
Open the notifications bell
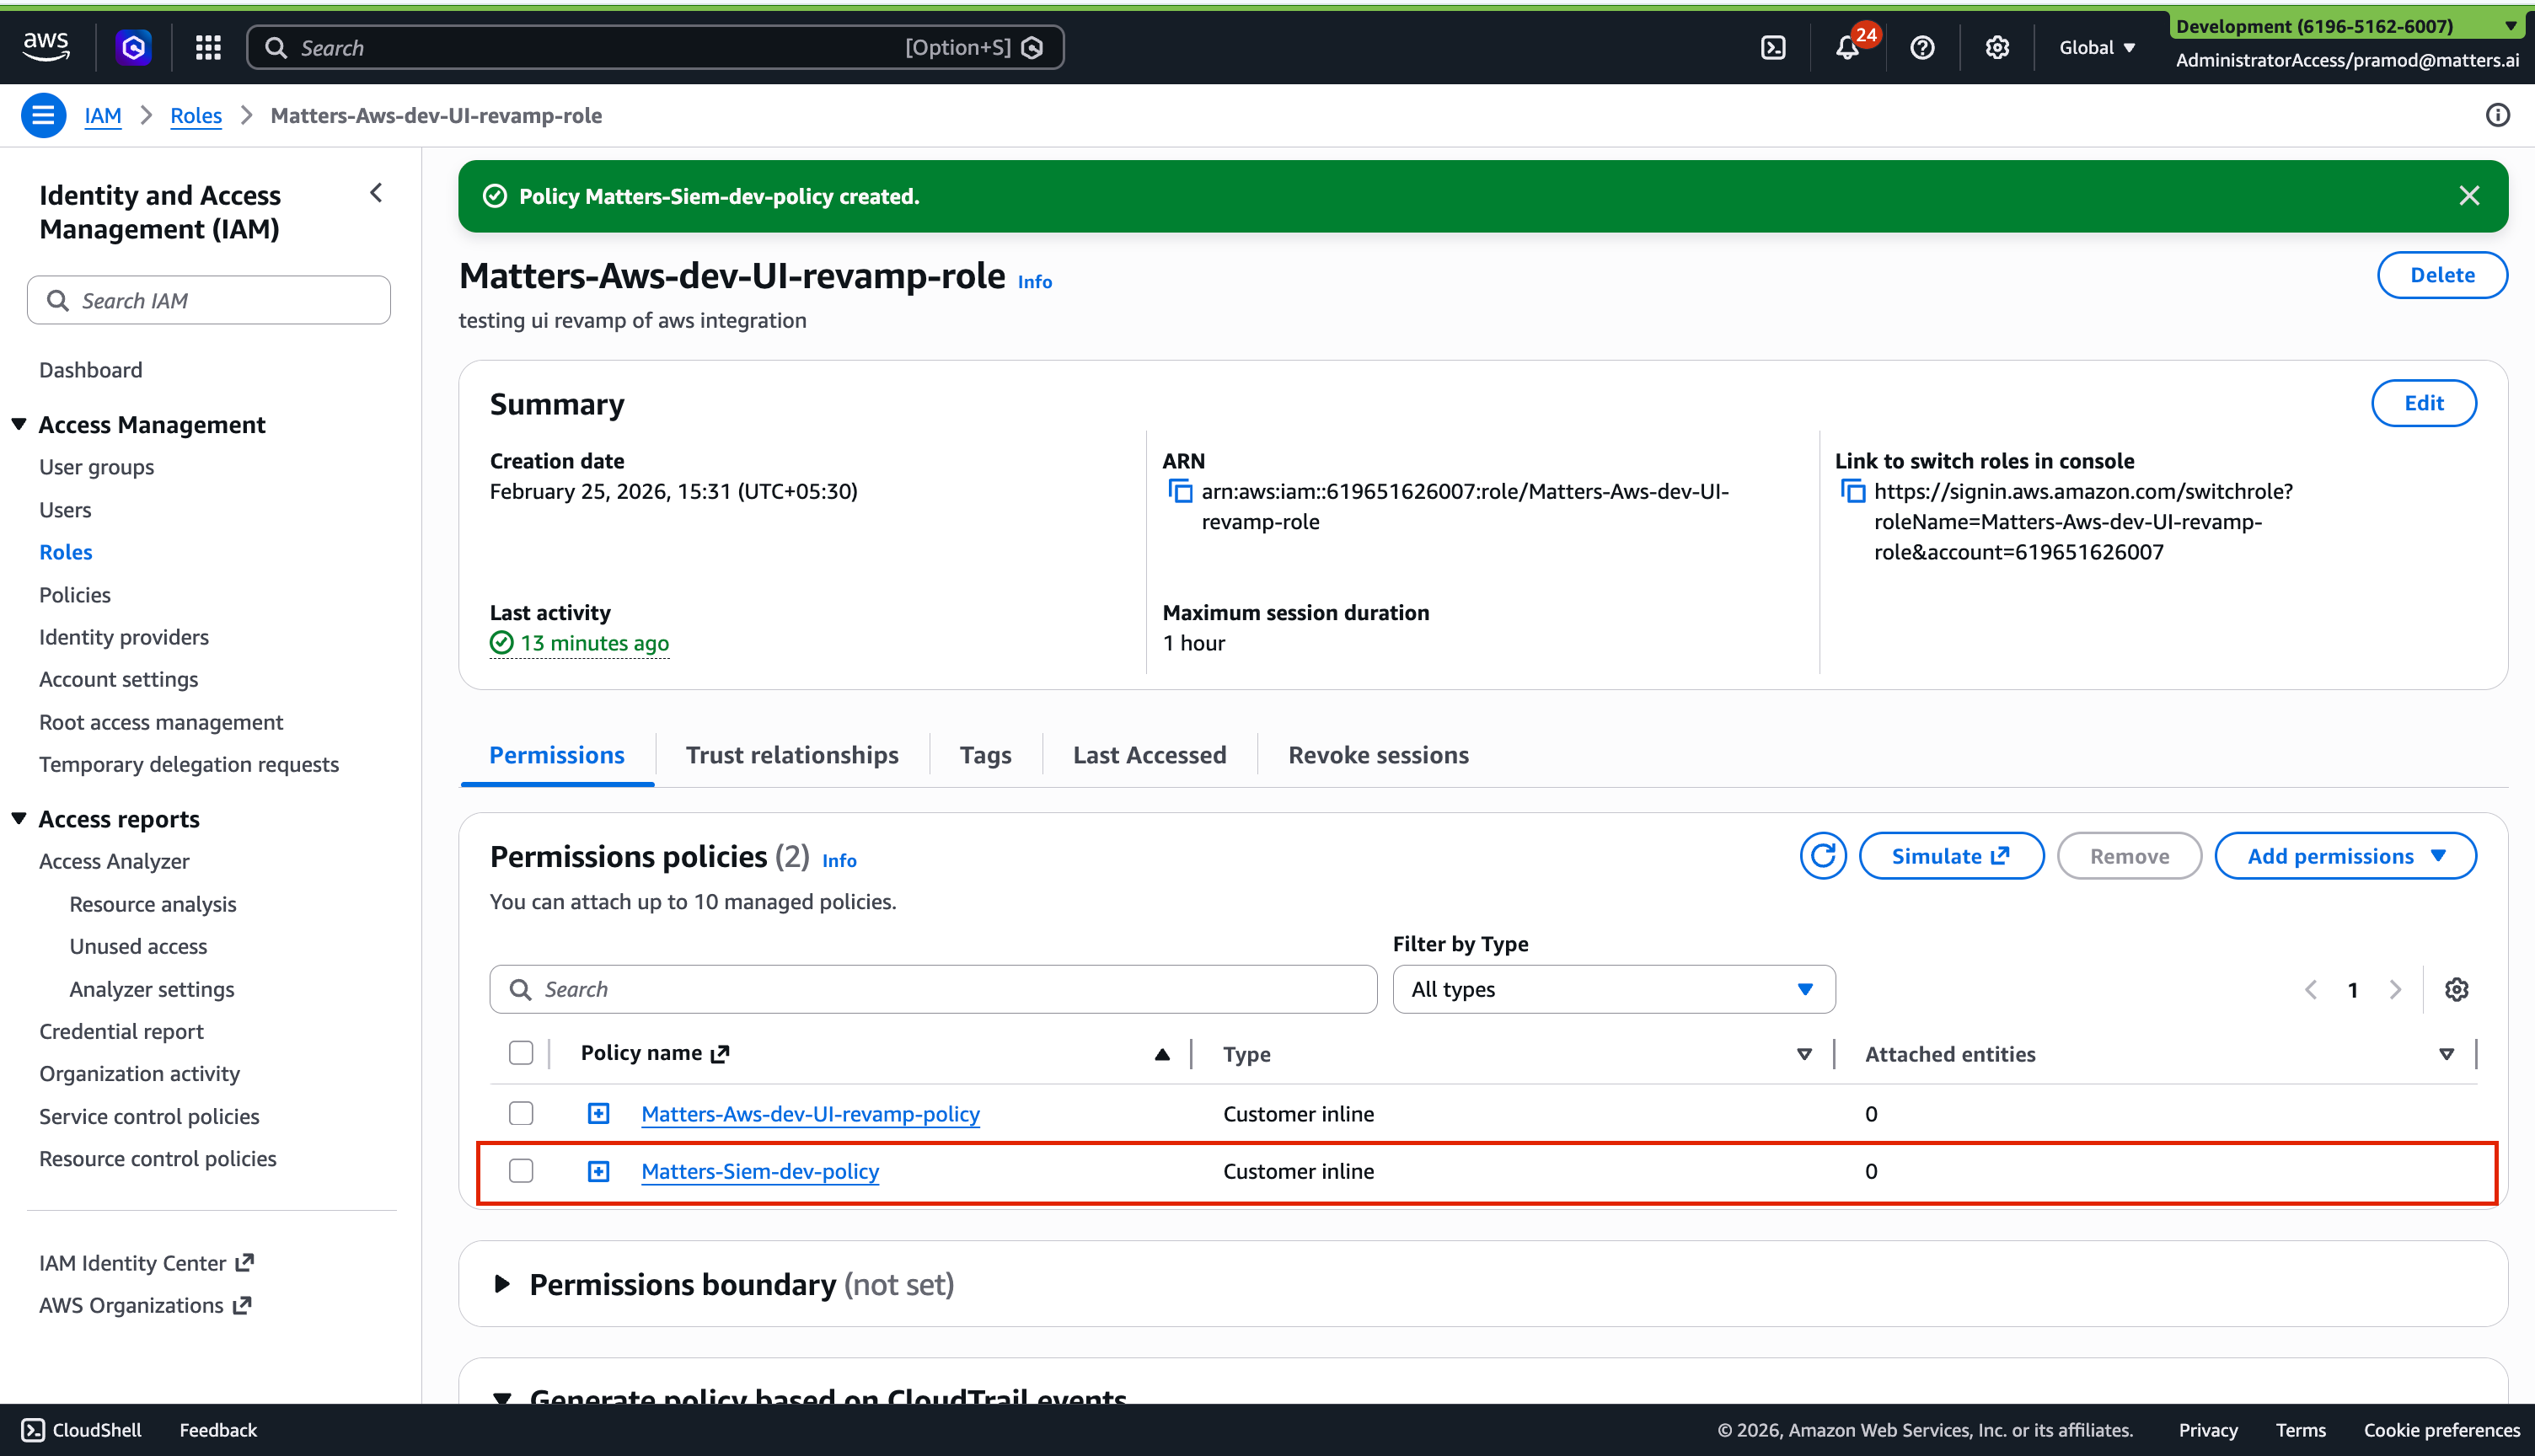(x=1847, y=47)
